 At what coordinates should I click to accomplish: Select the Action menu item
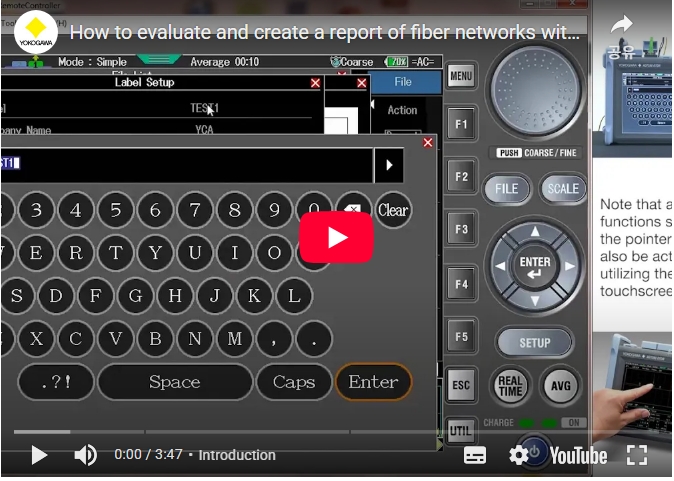point(402,110)
